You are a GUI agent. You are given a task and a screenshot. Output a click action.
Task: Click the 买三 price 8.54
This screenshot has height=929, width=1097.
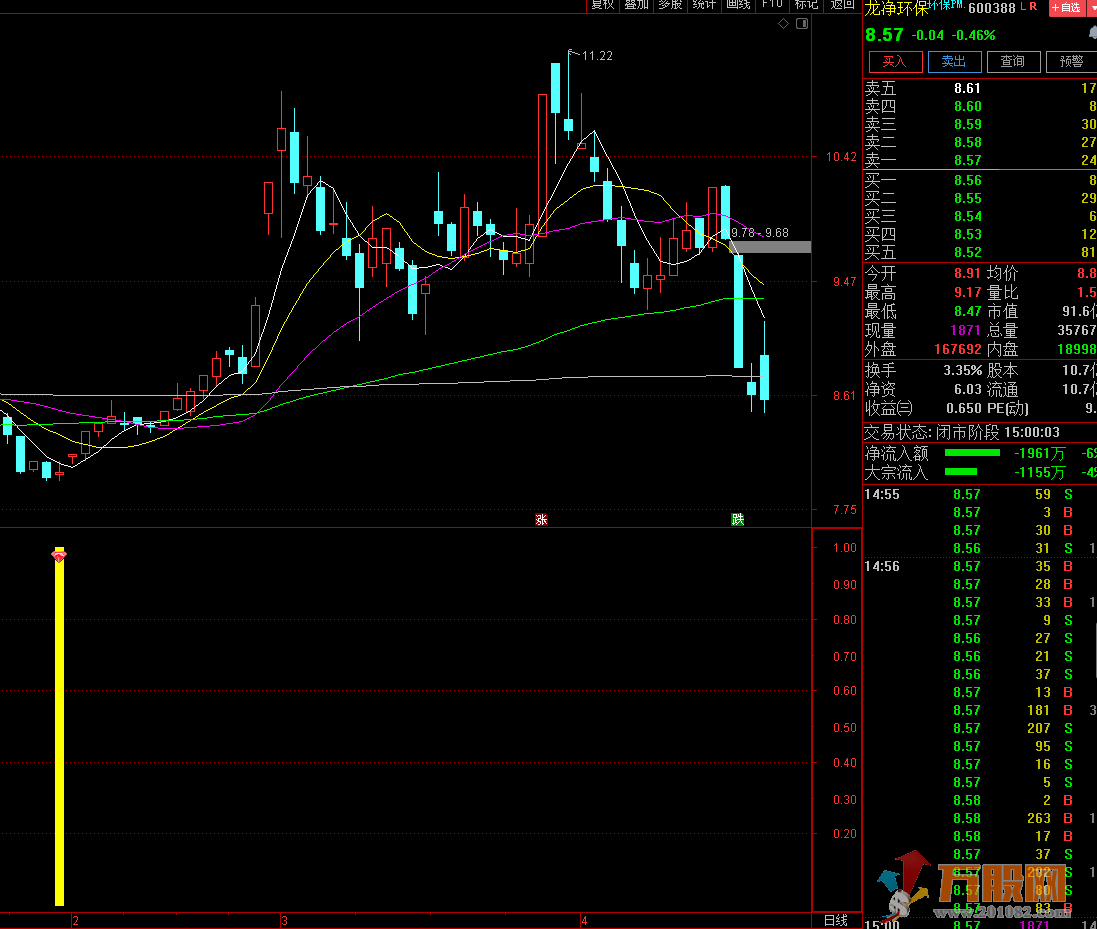pos(968,216)
